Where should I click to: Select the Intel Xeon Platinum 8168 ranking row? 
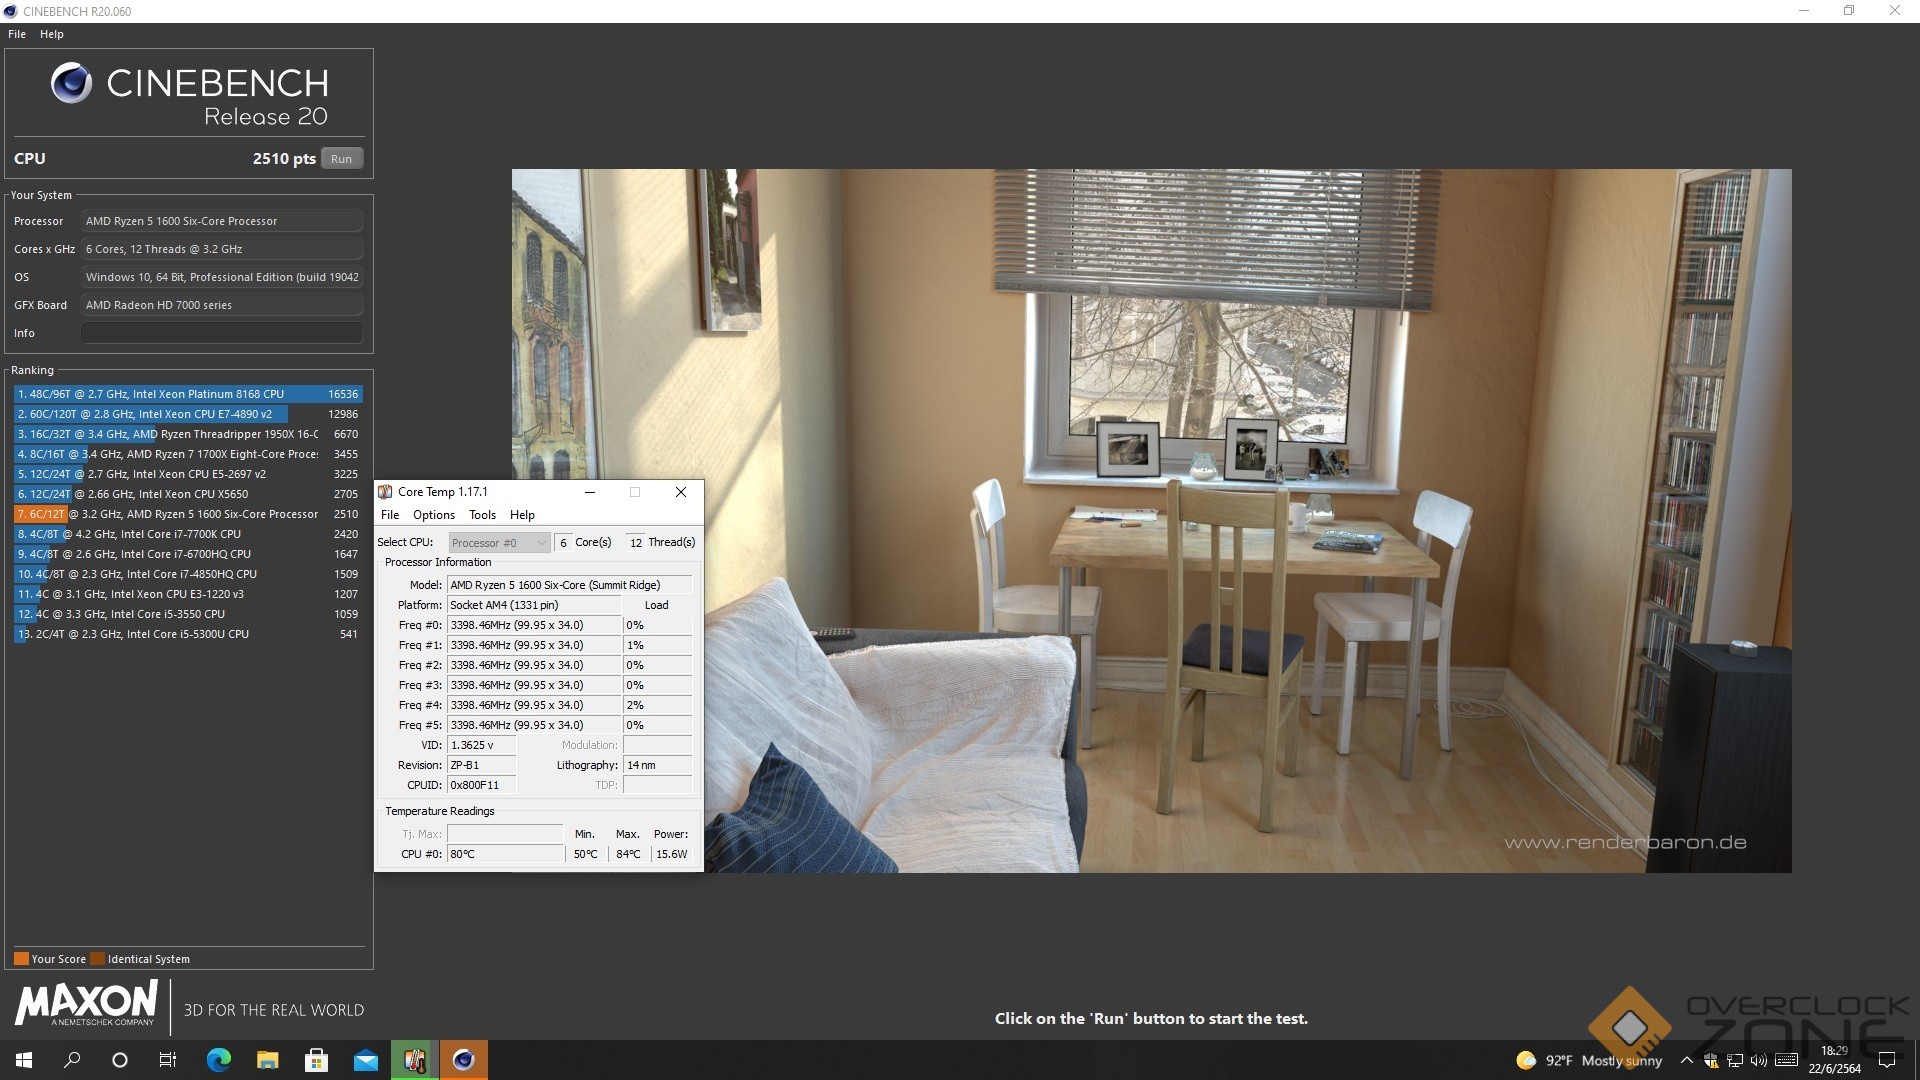click(x=188, y=394)
